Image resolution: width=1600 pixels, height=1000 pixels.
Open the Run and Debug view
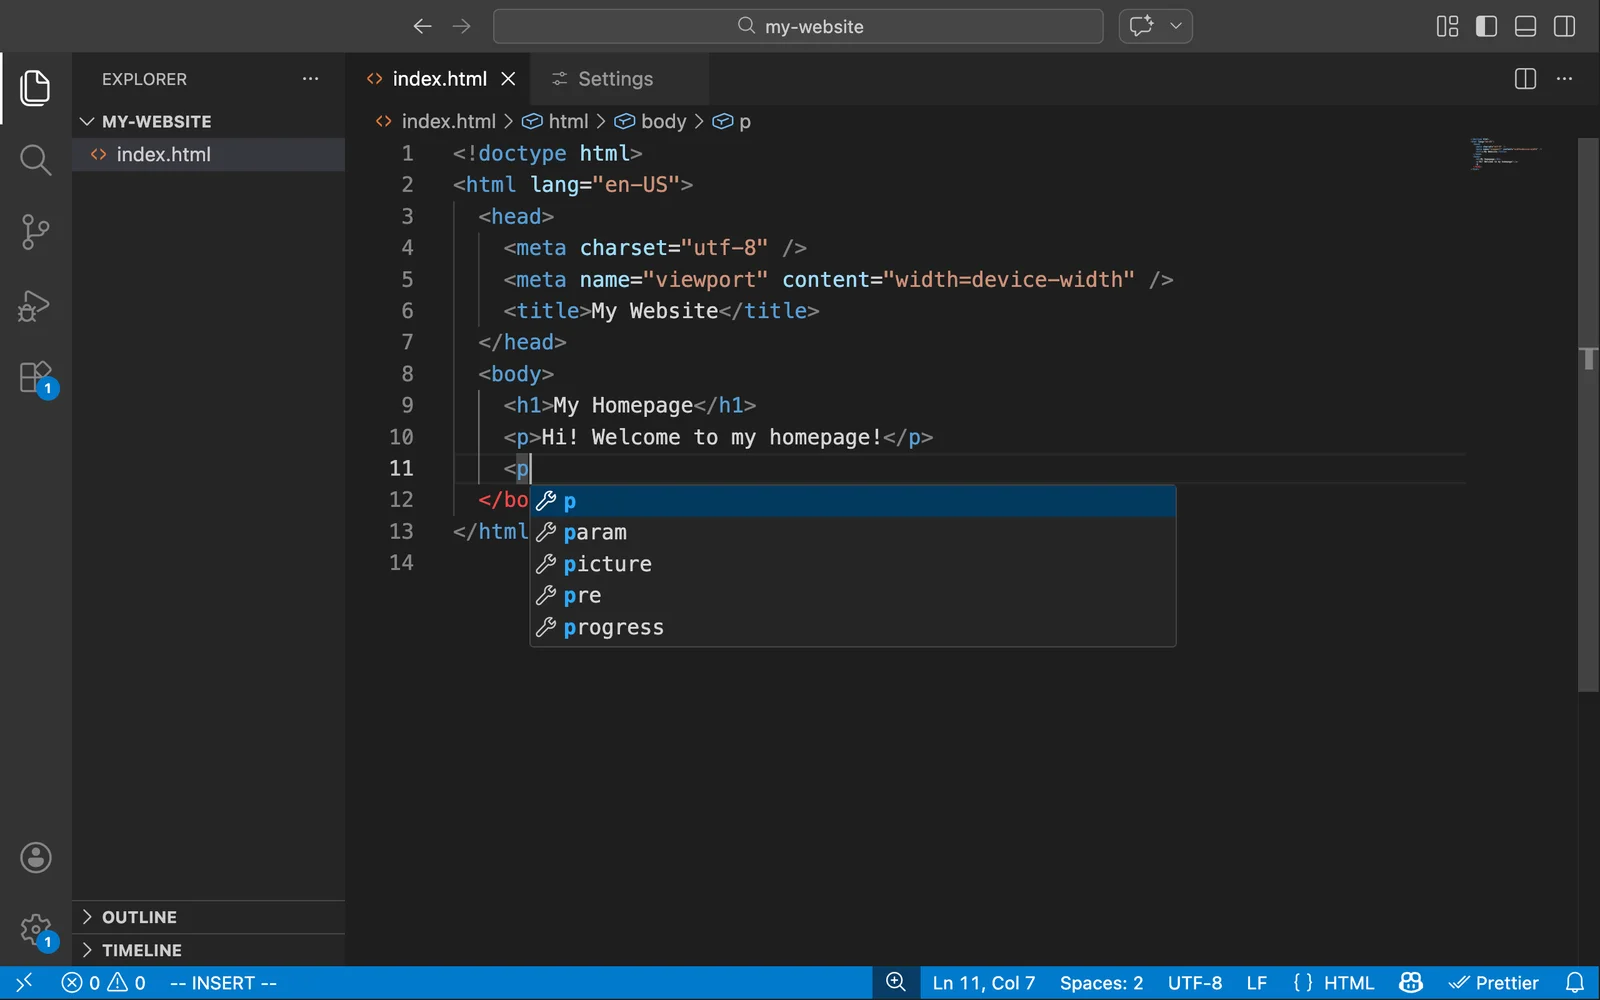pyautogui.click(x=35, y=306)
